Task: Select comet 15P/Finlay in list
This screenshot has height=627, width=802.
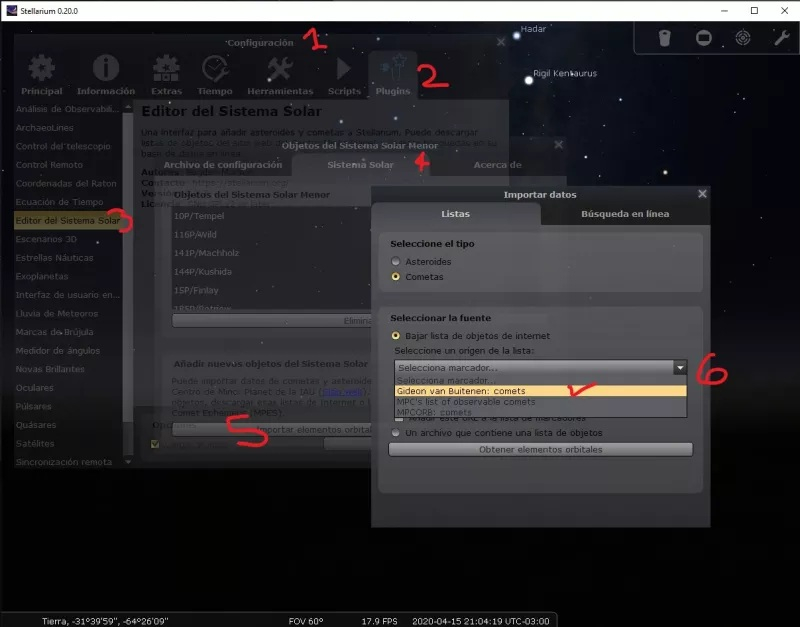Action: click(272, 290)
